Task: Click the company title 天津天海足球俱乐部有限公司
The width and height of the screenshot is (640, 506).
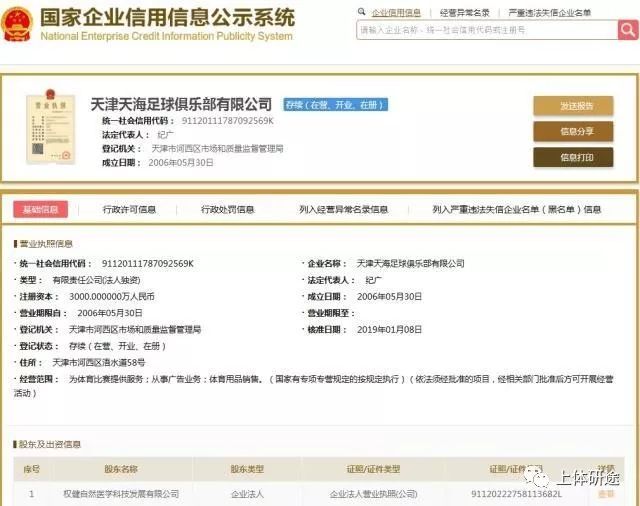Action: tap(181, 104)
